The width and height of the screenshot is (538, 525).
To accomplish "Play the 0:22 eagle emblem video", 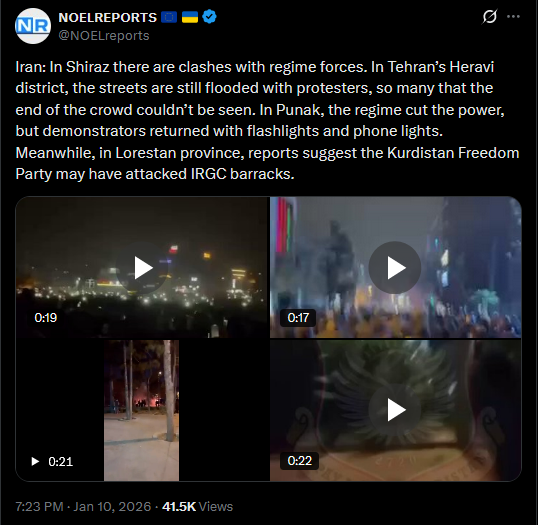I will tap(395, 410).
